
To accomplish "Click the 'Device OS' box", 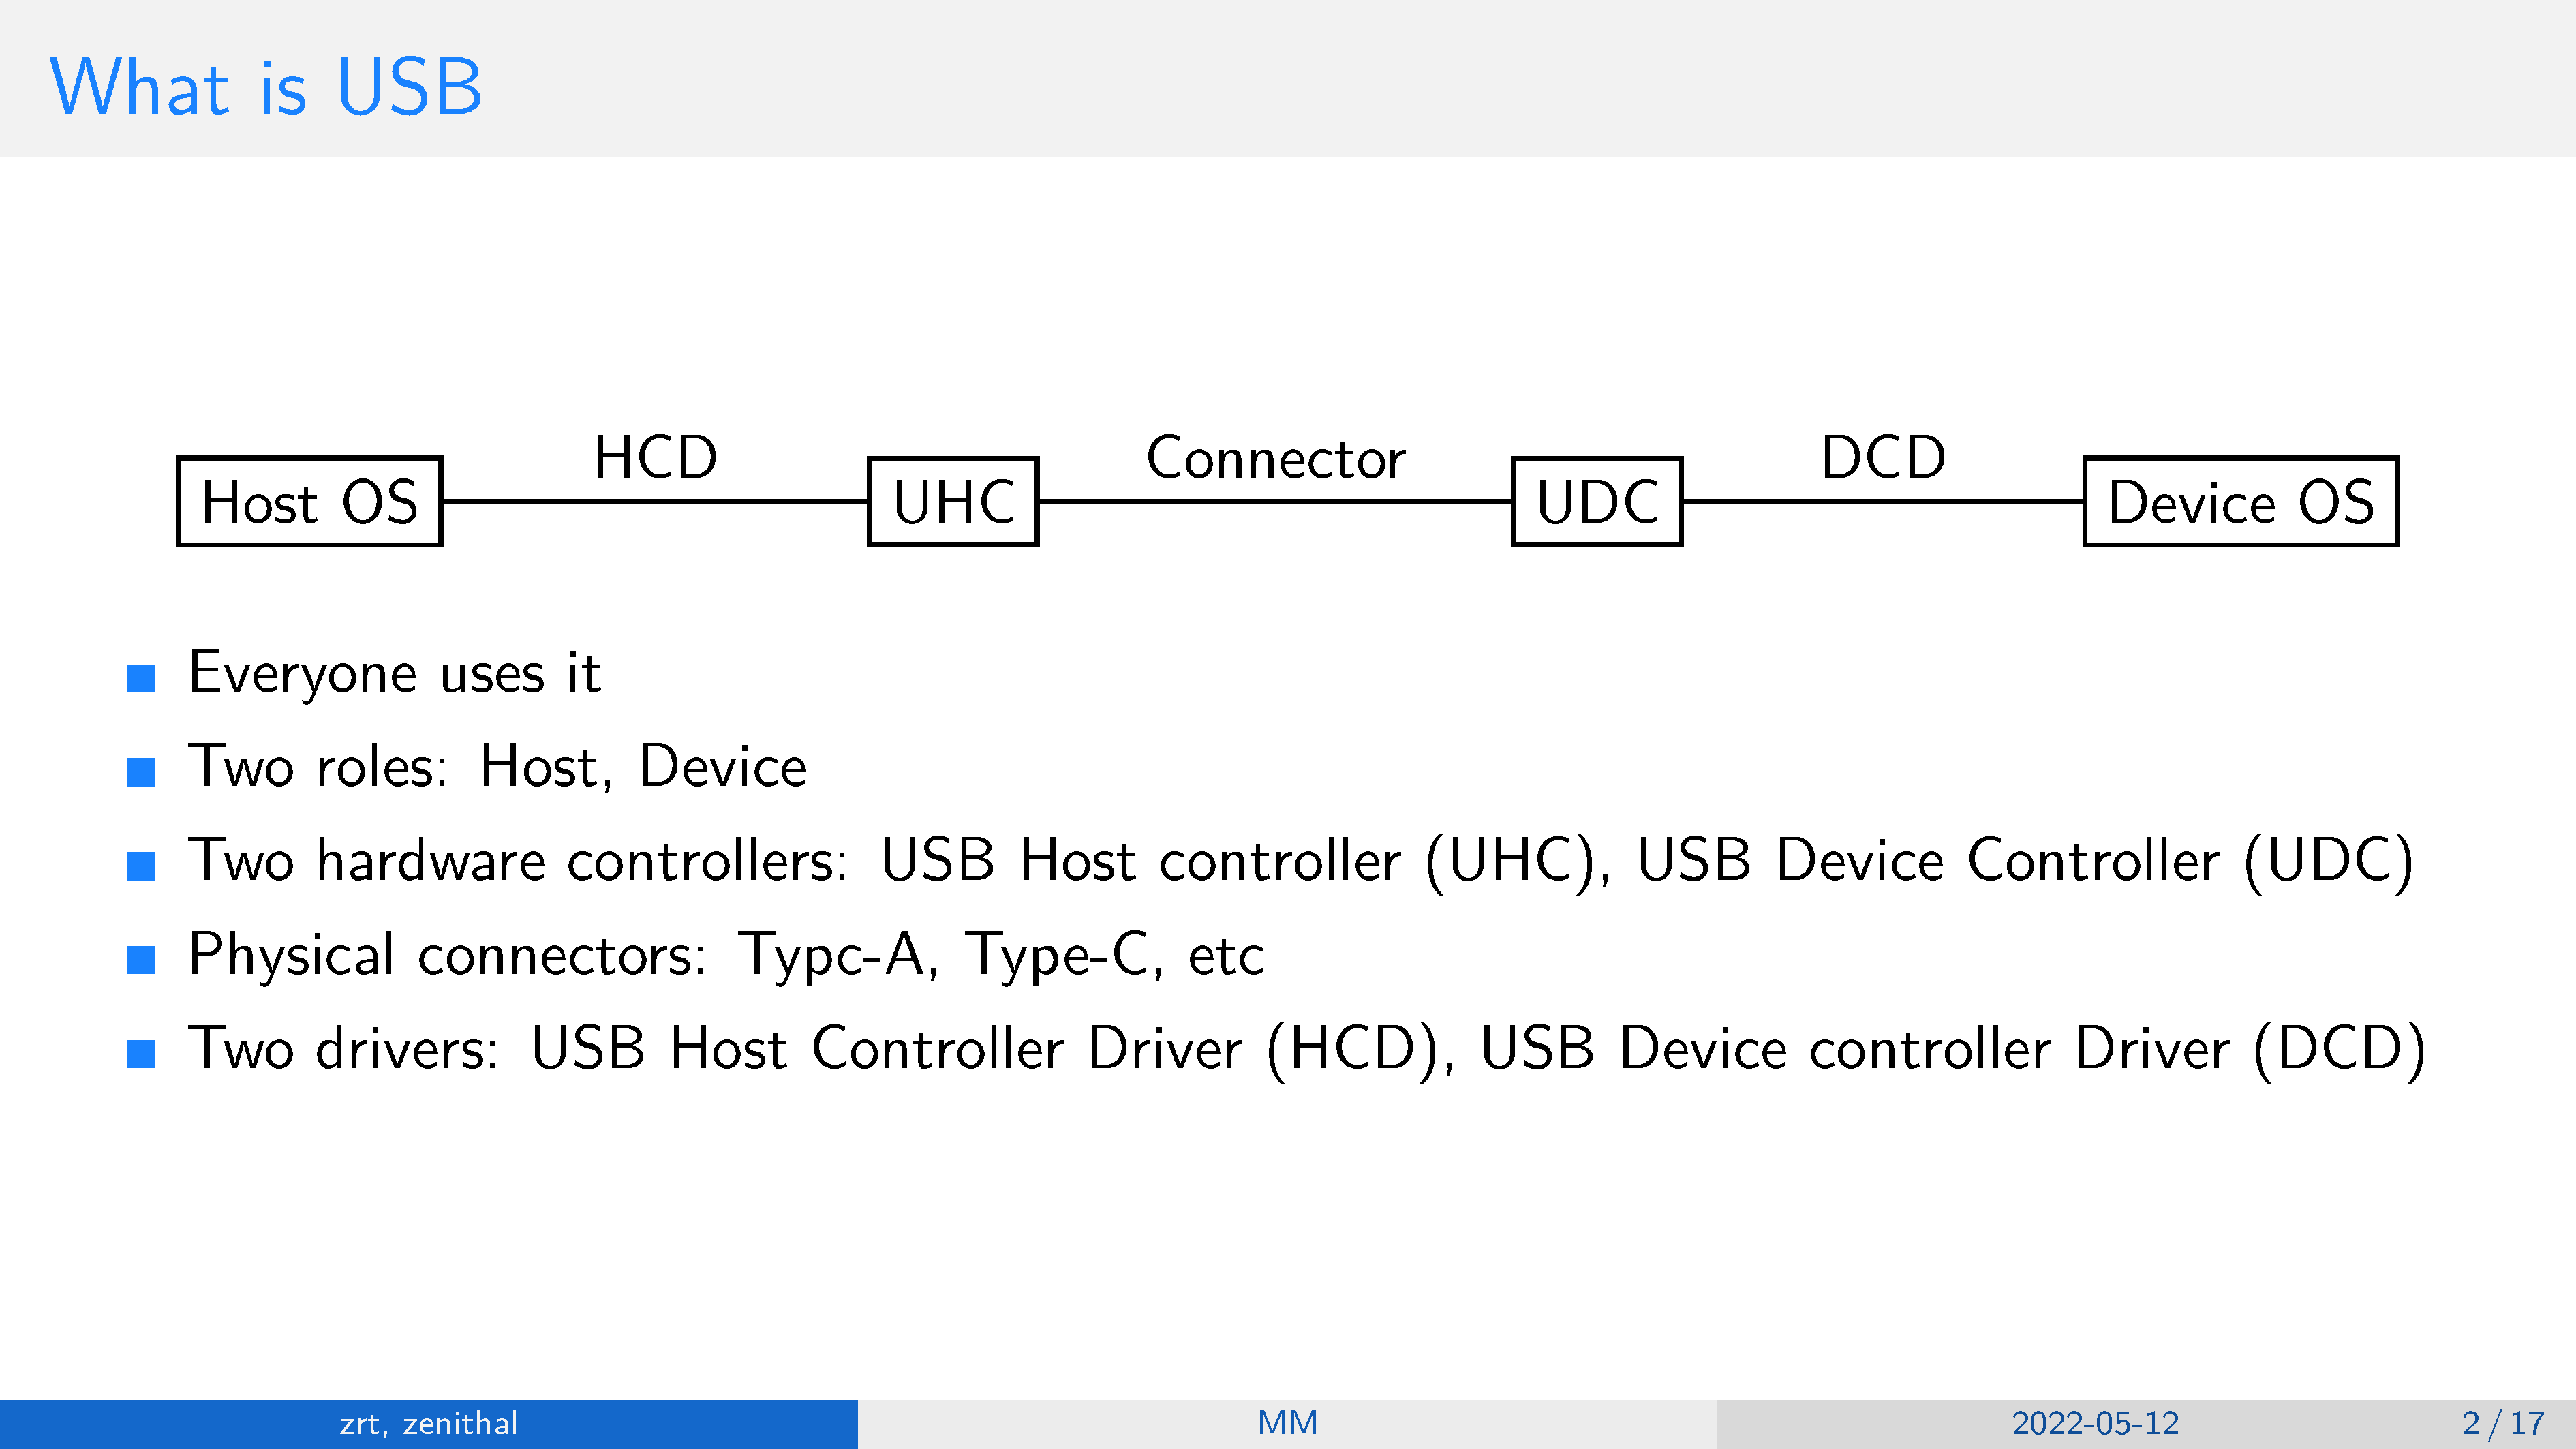I will [2240, 502].
